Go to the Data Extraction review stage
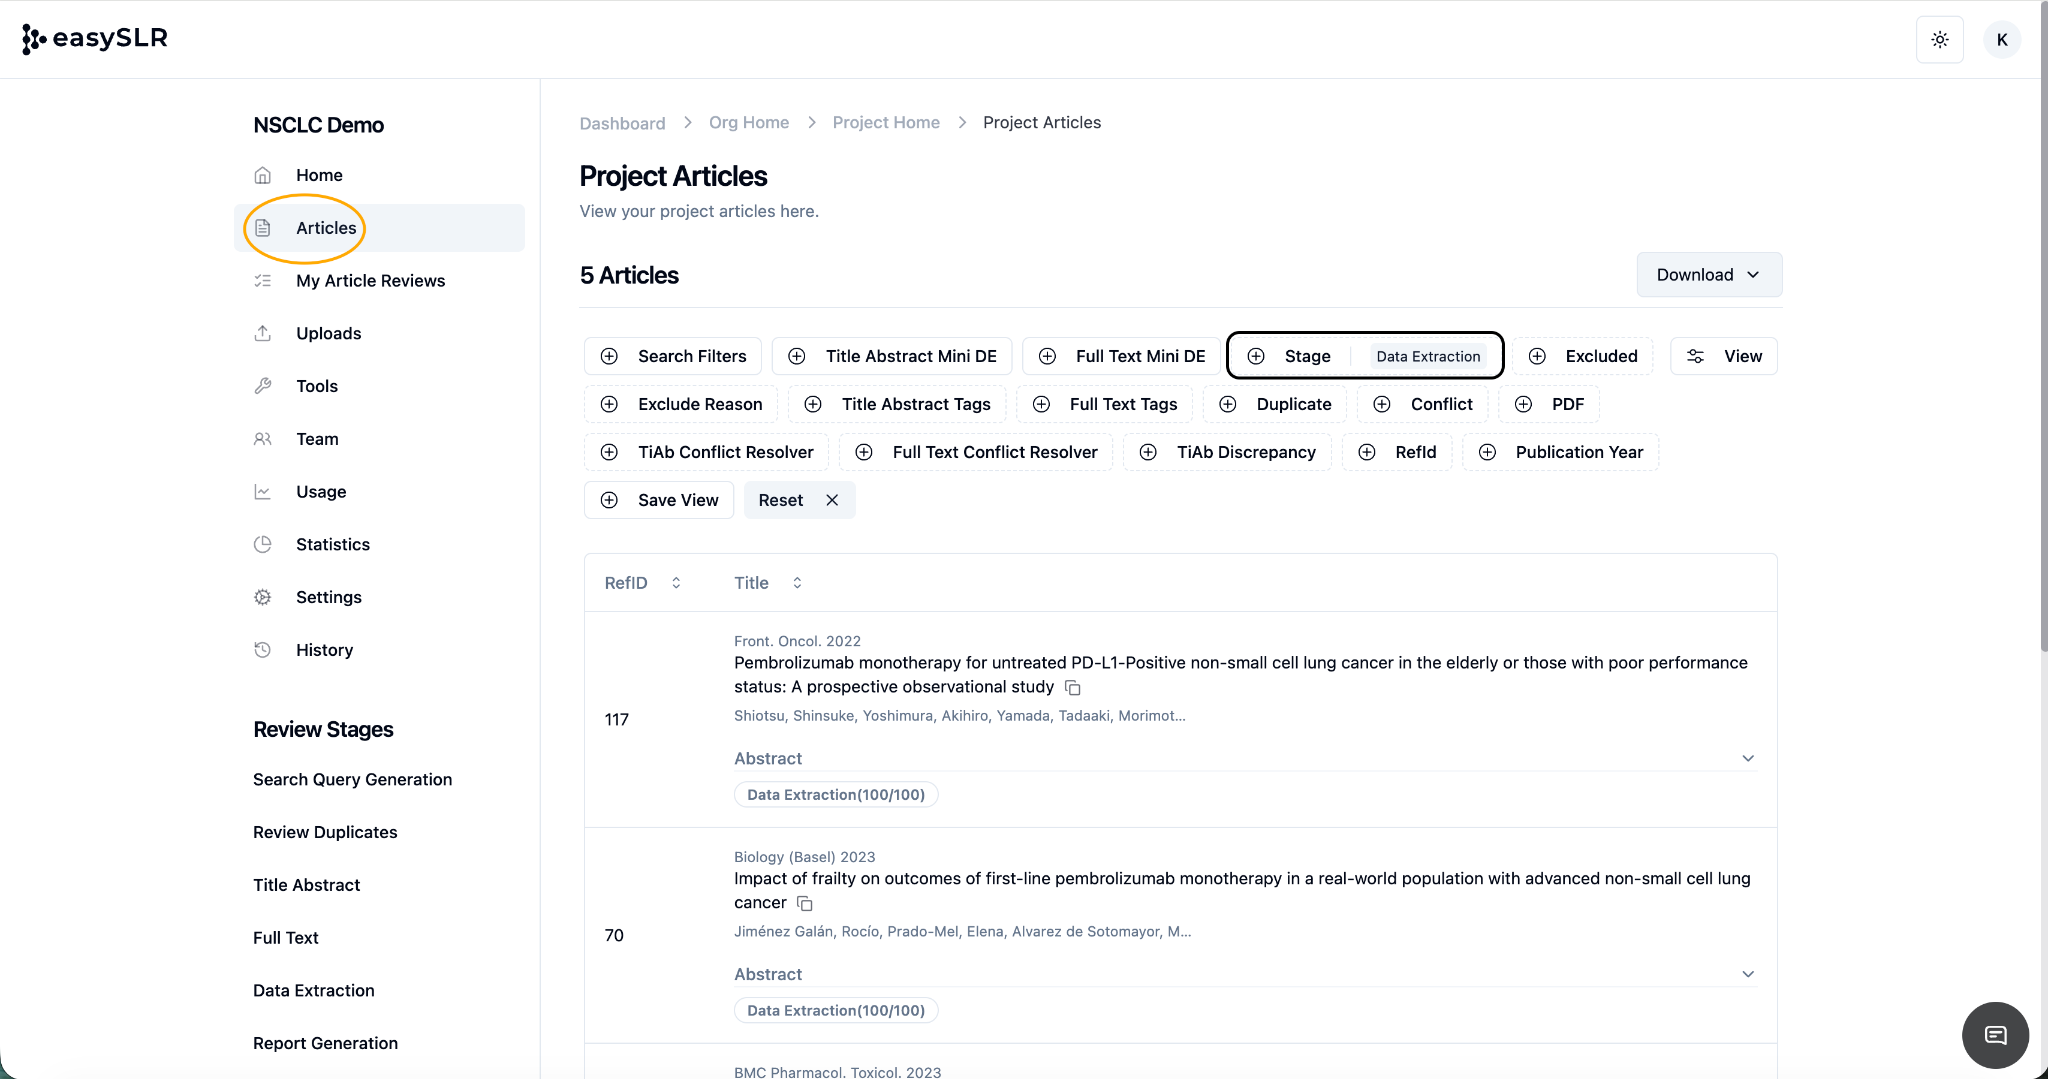2048x1079 pixels. [x=313, y=990]
